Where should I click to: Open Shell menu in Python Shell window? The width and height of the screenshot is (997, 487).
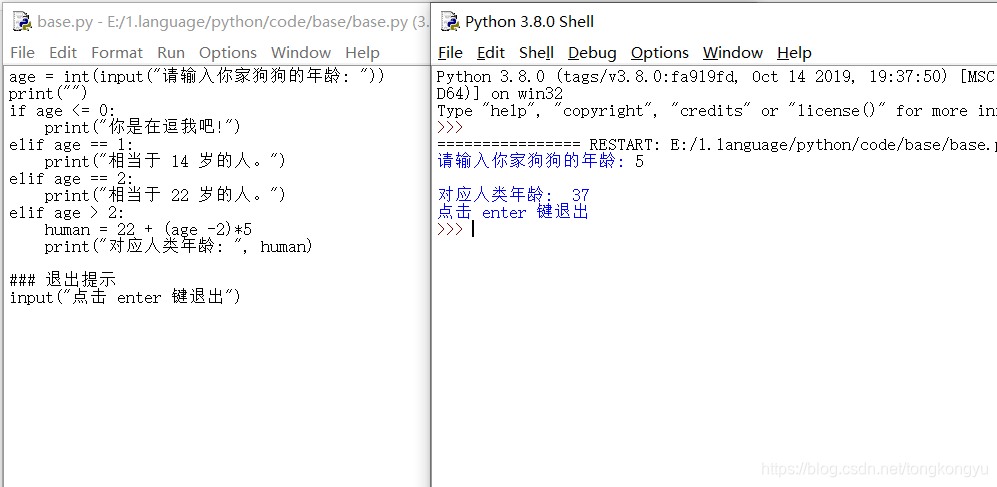pos(536,53)
